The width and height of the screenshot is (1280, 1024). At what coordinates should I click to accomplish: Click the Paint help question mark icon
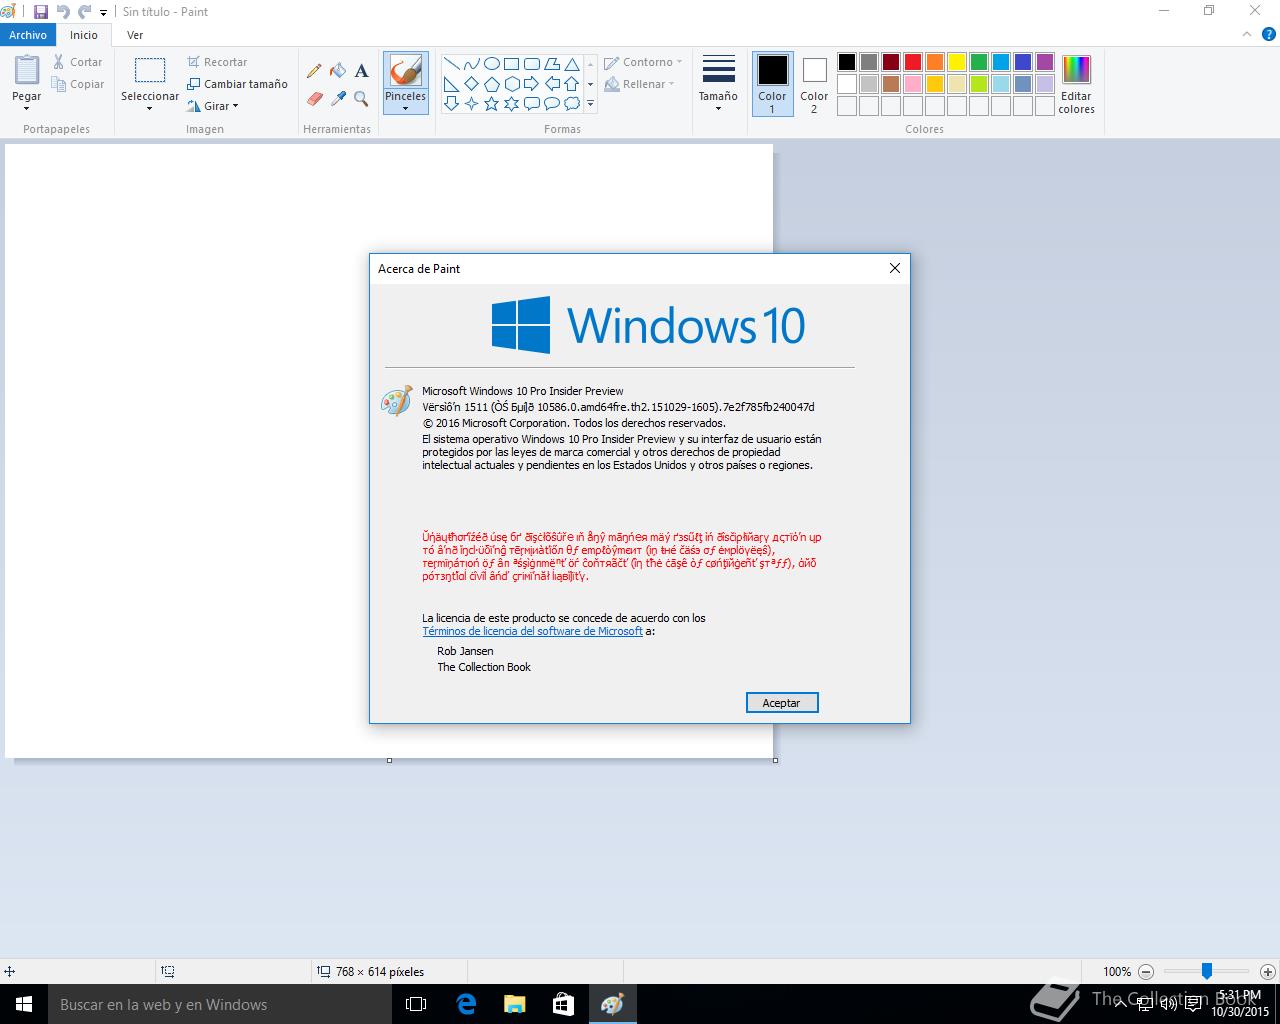pos(1267,35)
